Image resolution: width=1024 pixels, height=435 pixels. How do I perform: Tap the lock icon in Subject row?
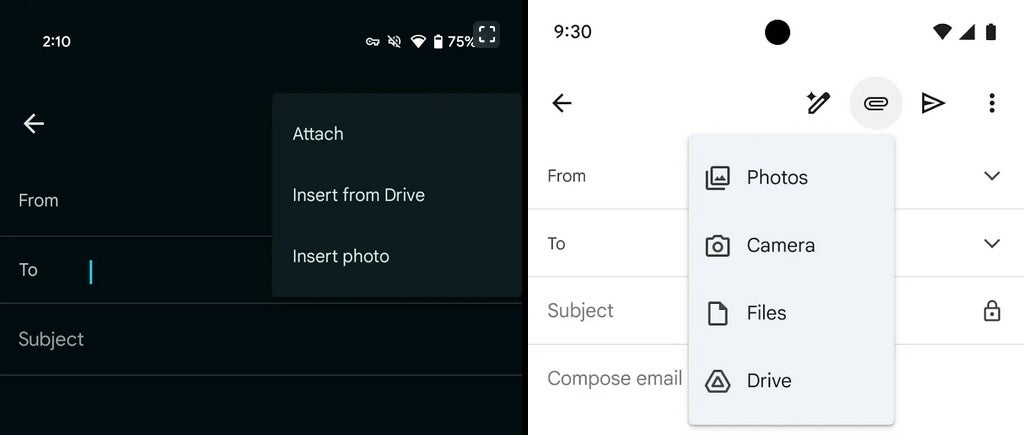coord(991,311)
